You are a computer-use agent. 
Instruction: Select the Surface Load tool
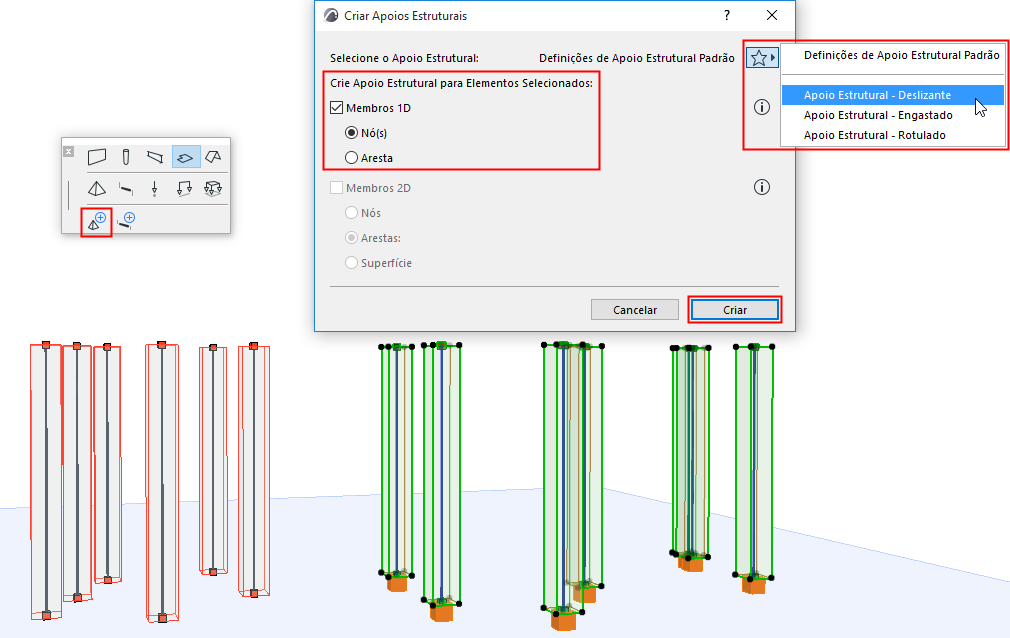pos(213,188)
